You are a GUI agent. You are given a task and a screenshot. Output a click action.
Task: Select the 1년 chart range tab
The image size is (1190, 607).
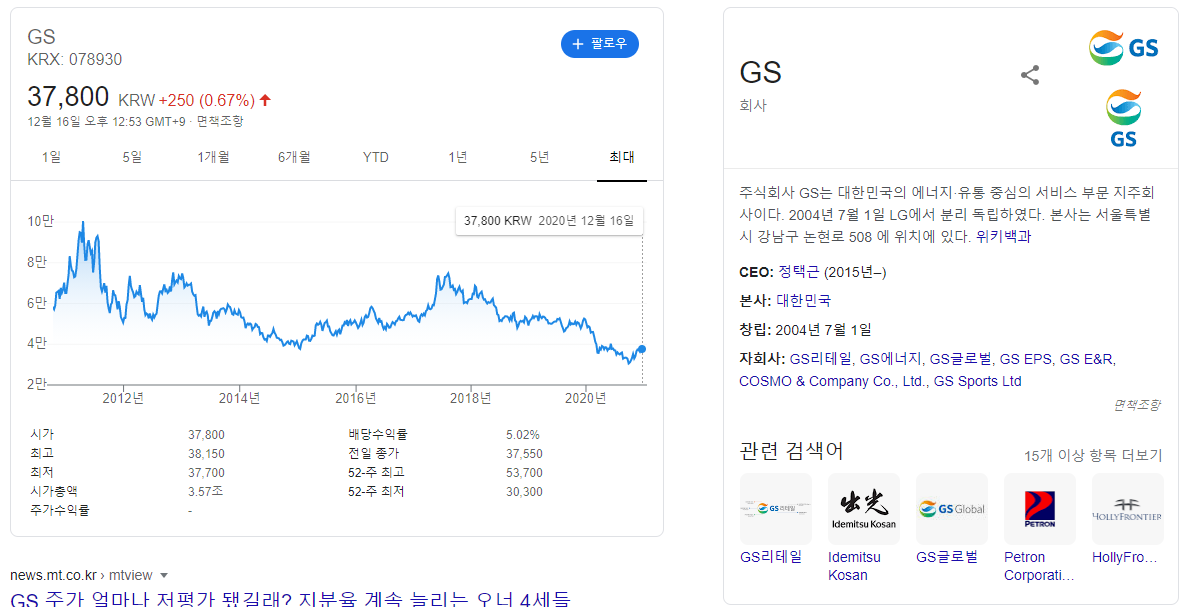coord(458,157)
